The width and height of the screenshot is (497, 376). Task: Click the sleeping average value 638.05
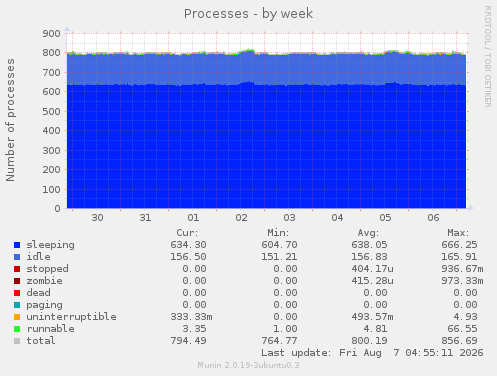click(369, 245)
